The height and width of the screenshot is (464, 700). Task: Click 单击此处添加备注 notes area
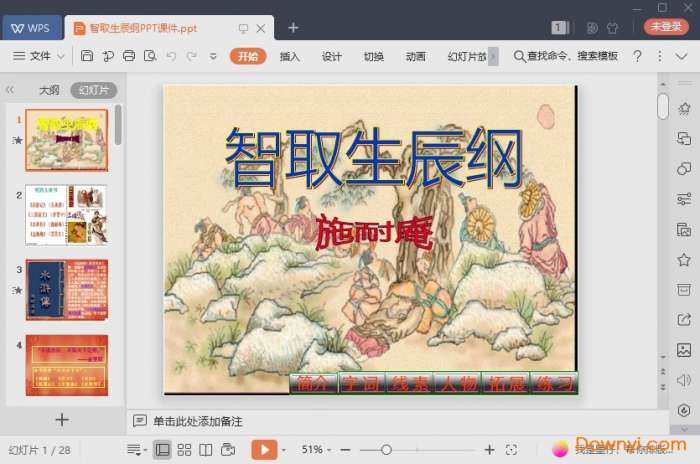click(198, 421)
